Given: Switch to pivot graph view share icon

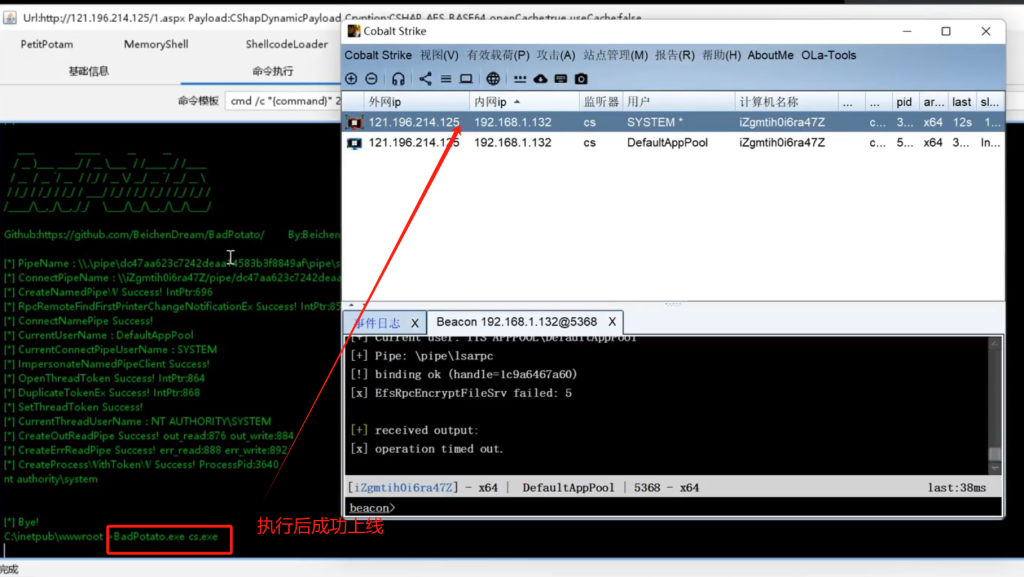Looking at the screenshot, I should click(x=425, y=79).
